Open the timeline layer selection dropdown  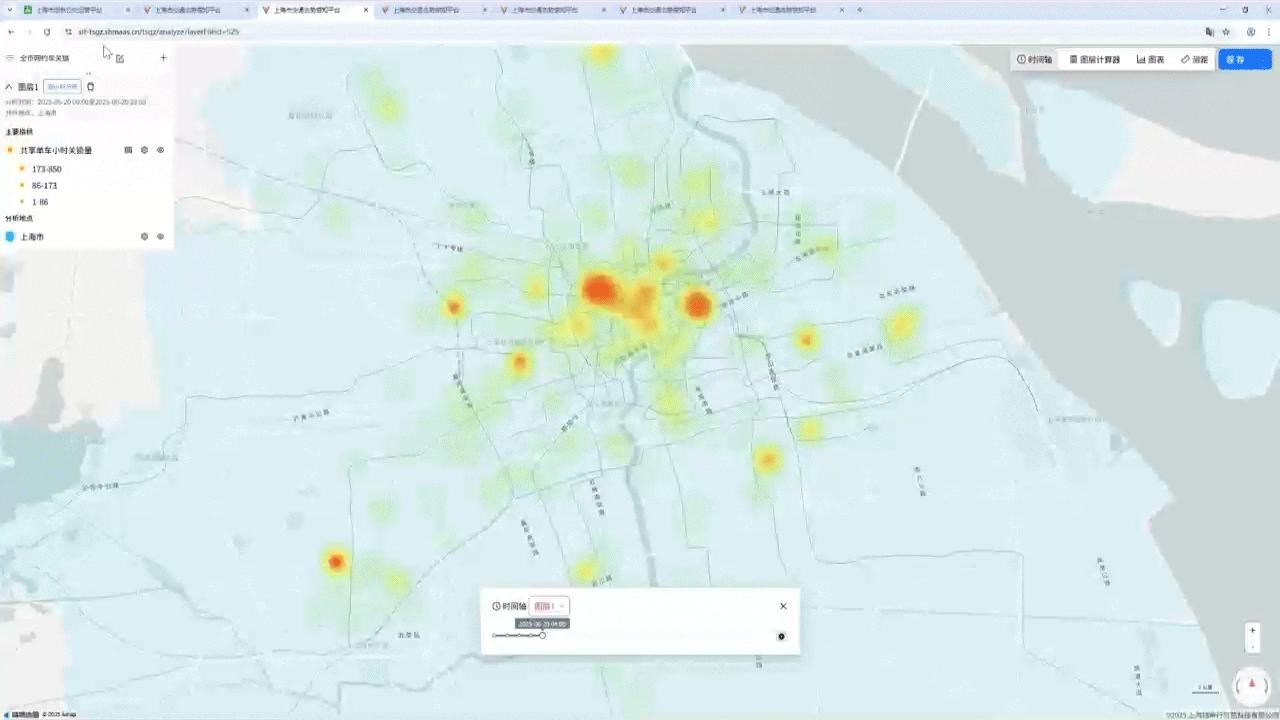549,606
